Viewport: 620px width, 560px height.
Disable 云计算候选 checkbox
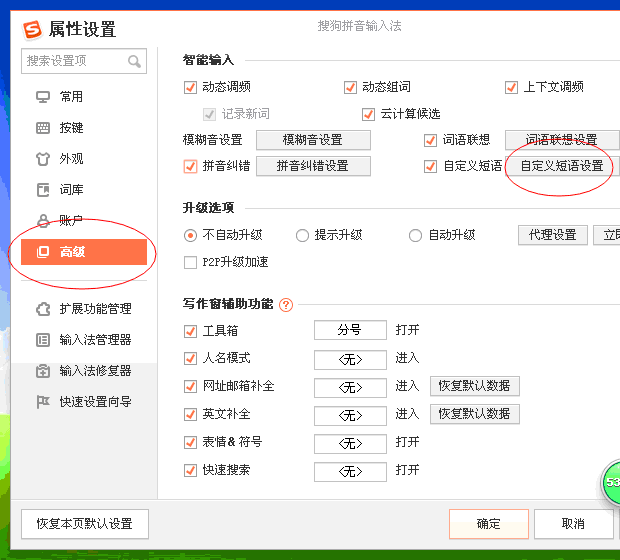(x=368, y=114)
